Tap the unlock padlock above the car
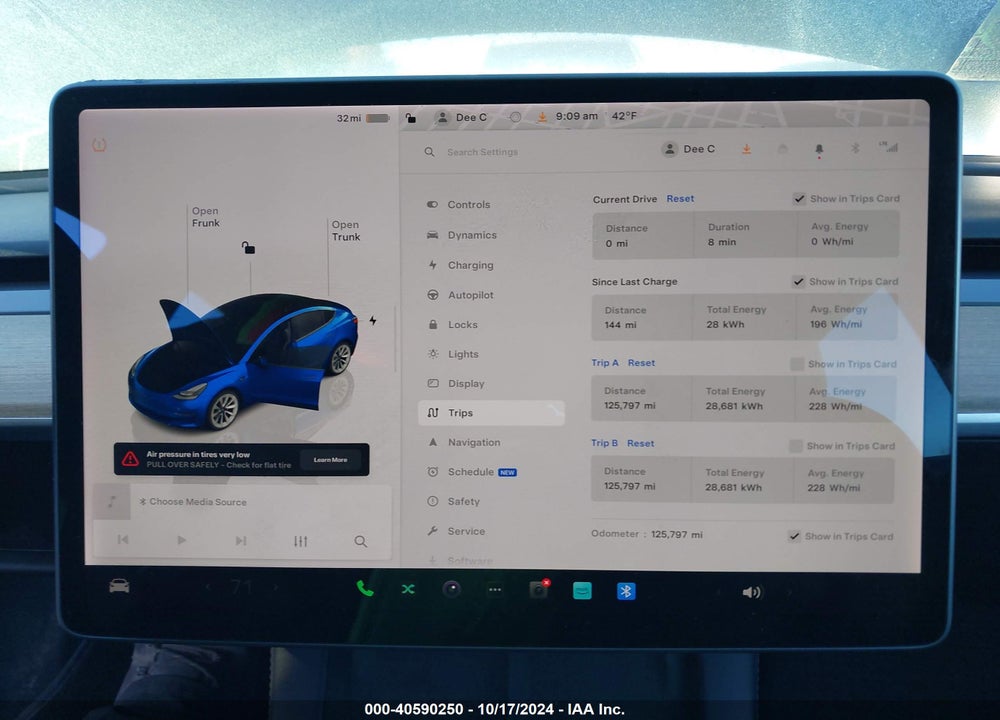This screenshot has height=720, width=1000. pos(248,247)
